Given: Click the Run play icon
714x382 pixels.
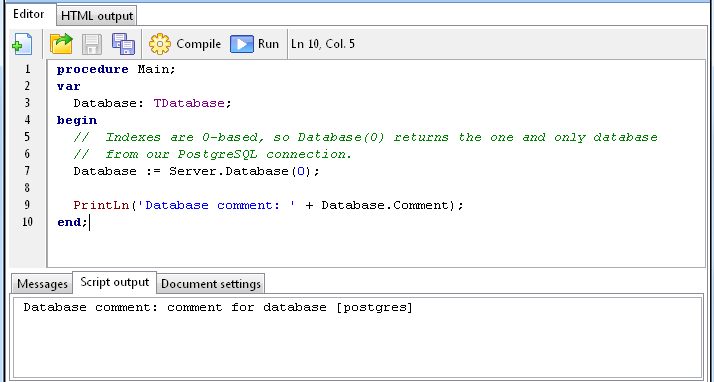Looking at the screenshot, I should (x=242, y=44).
